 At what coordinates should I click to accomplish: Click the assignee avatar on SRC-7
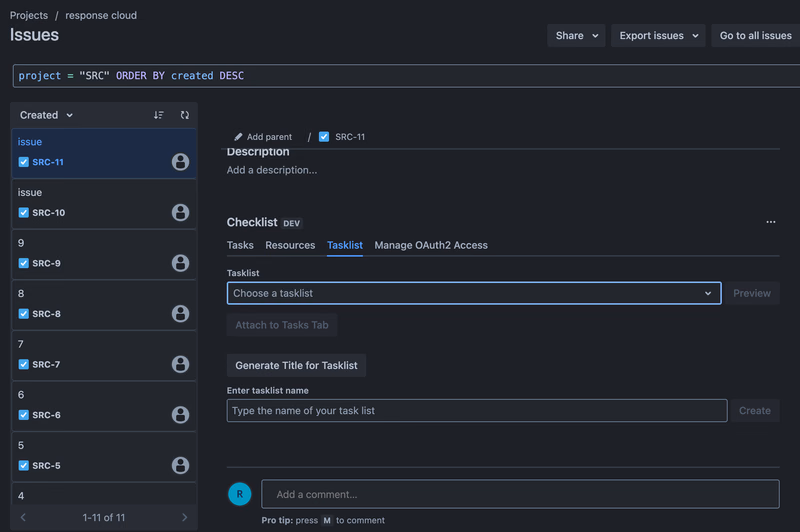pos(180,364)
